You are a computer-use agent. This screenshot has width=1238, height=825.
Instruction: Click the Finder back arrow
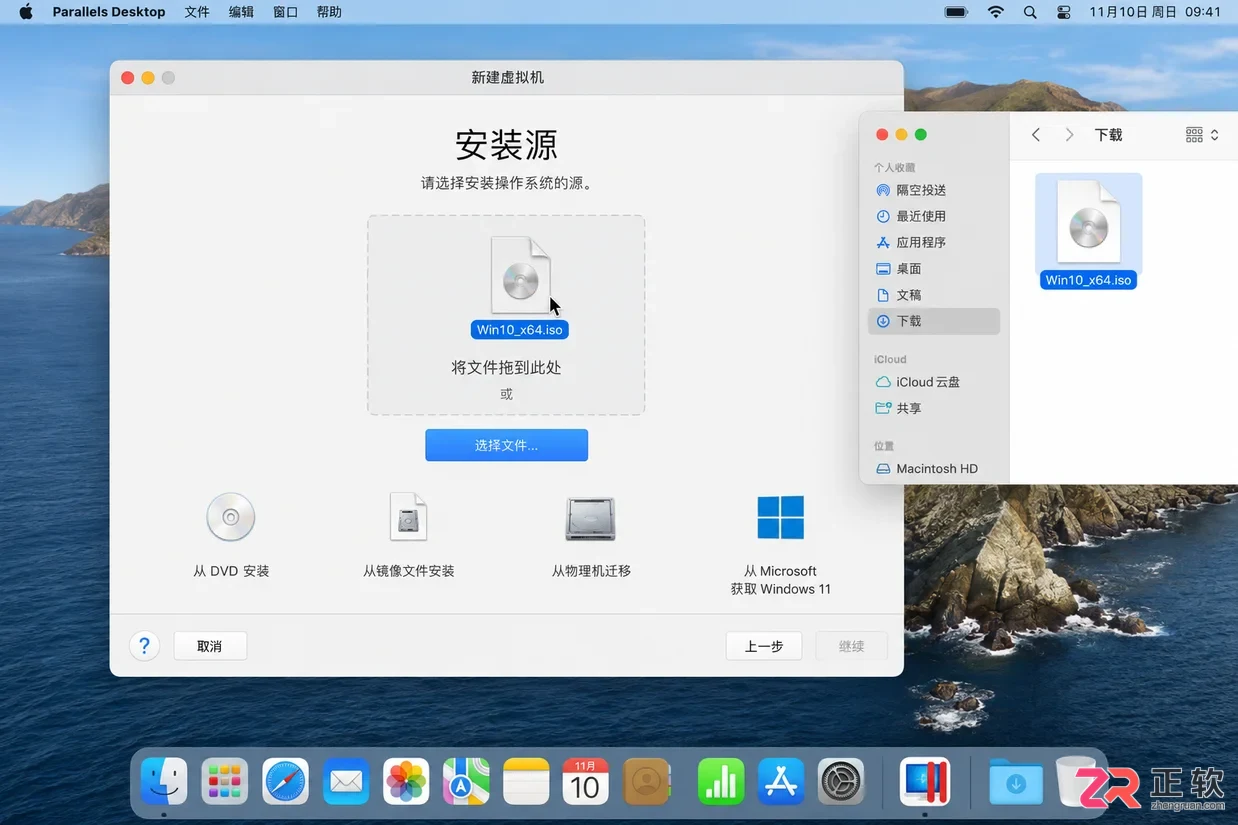(1036, 135)
